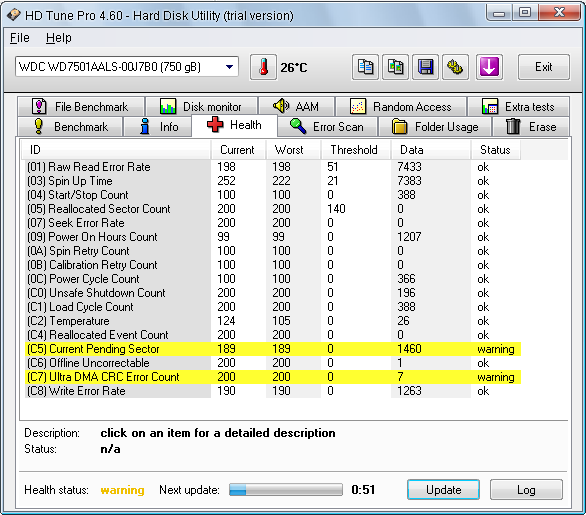
Task: Click the trash can Erase icon
Action: point(513,126)
